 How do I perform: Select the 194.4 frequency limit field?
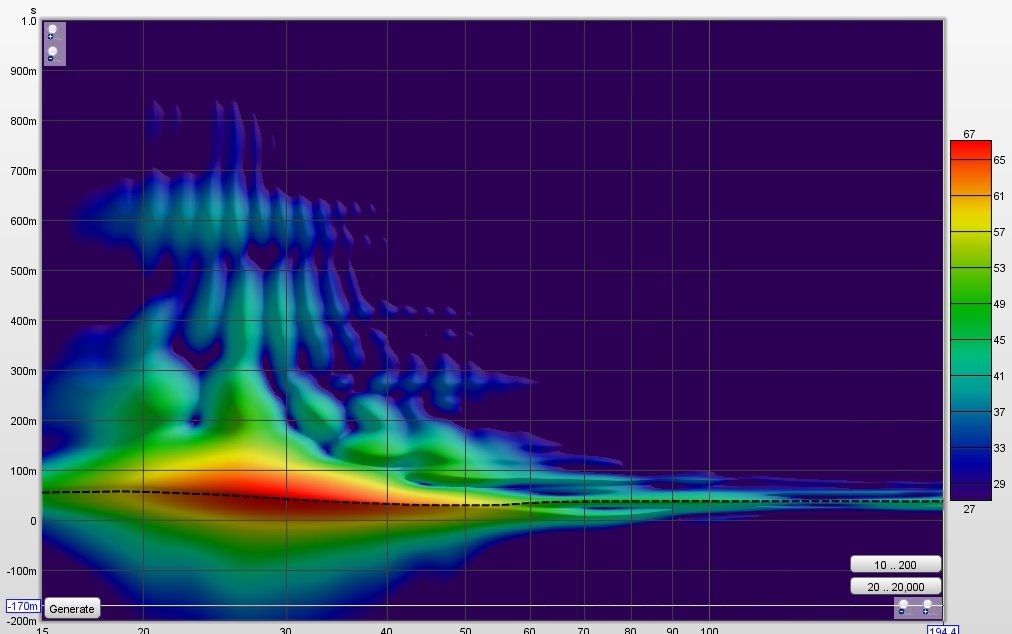coord(943,629)
